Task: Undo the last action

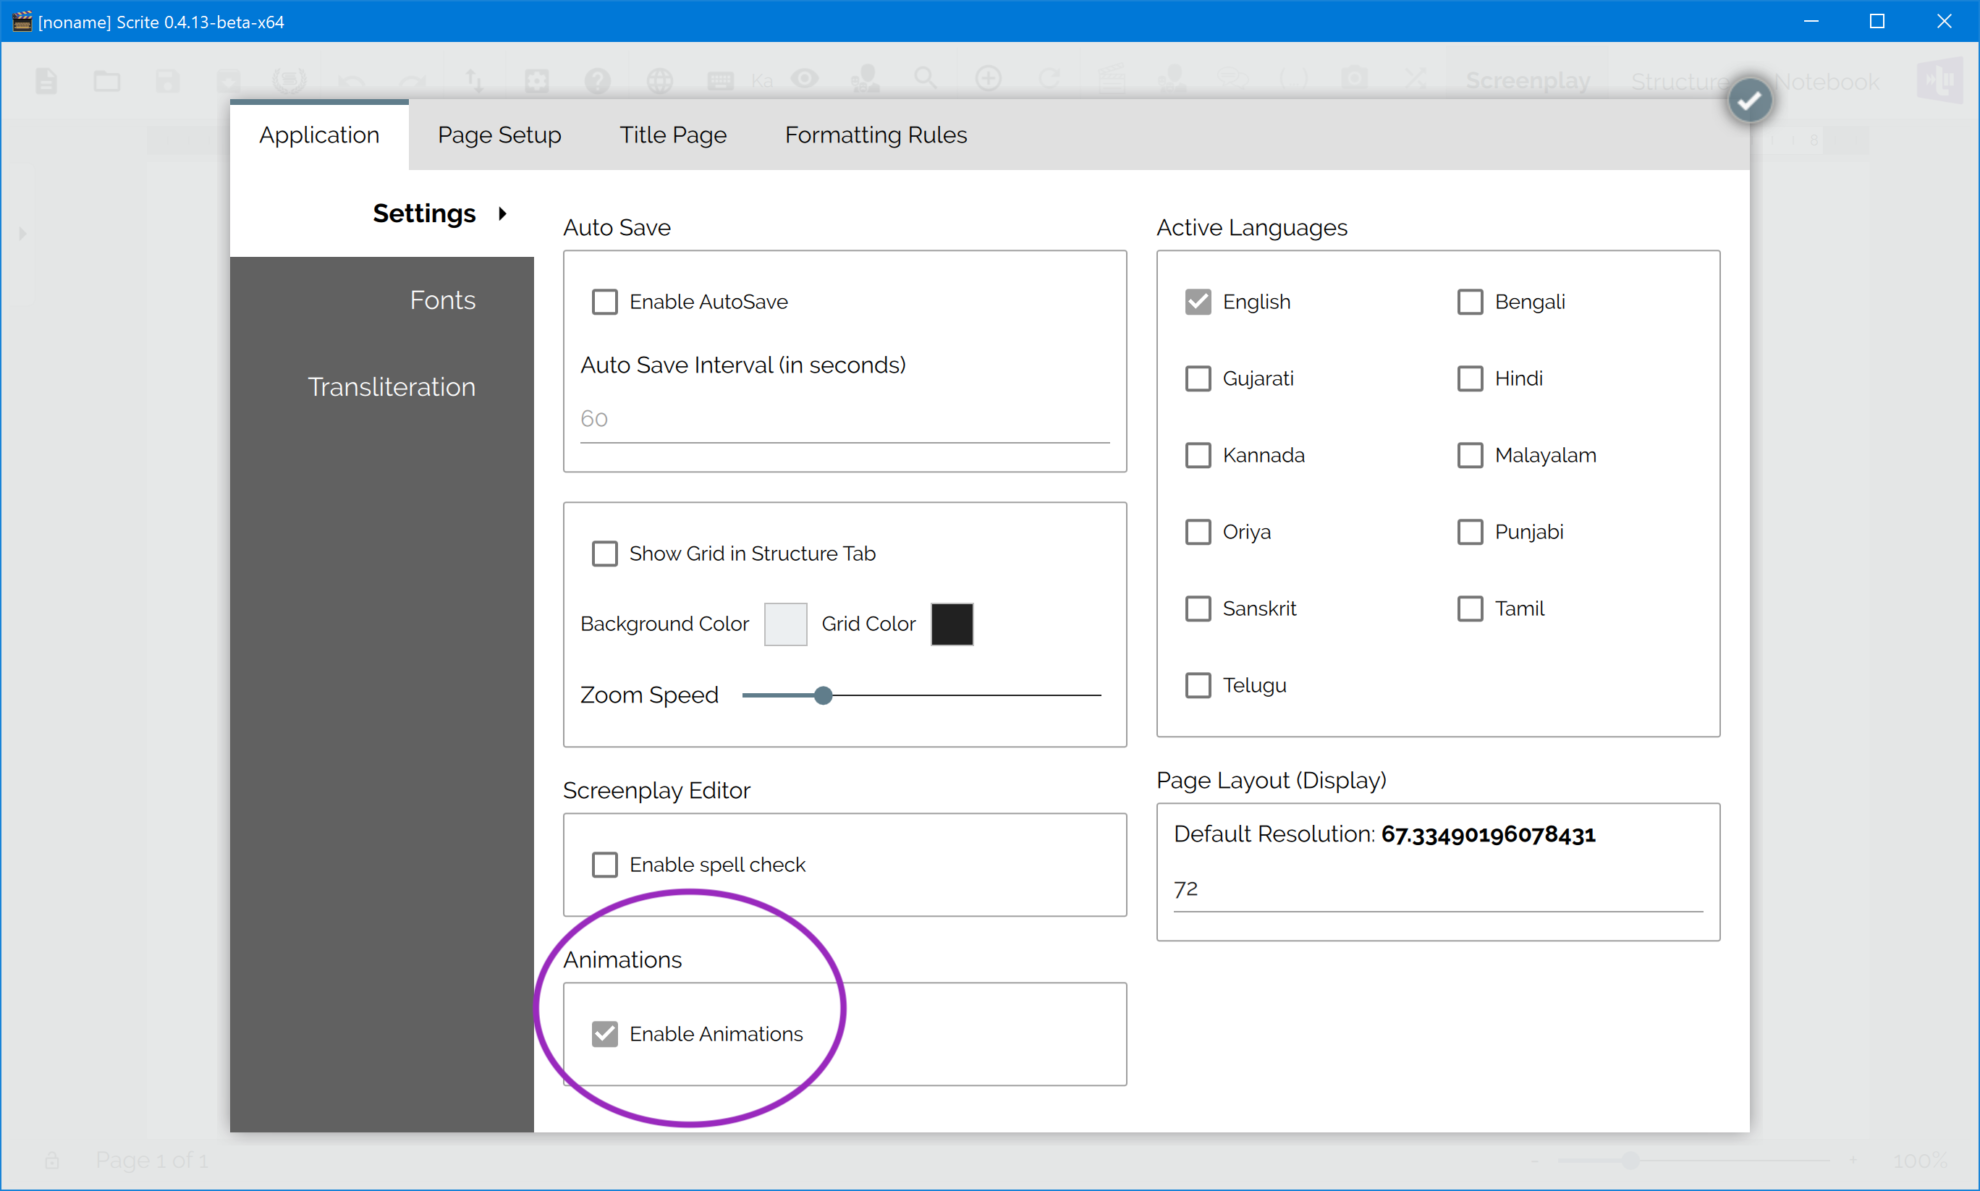Action: [x=352, y=81]
